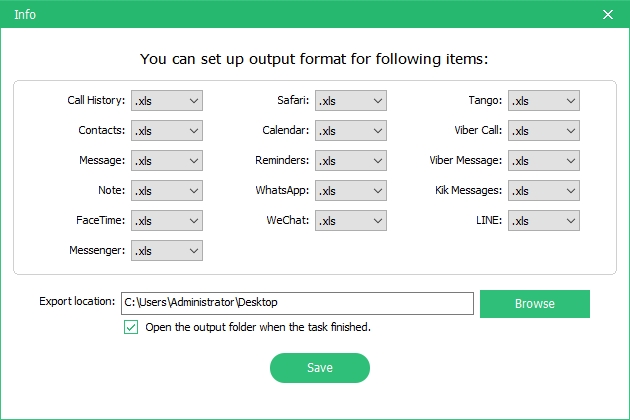Open the Viber Call format dropdown
Viewport: 630px width, 420px height.
point(544,131)
